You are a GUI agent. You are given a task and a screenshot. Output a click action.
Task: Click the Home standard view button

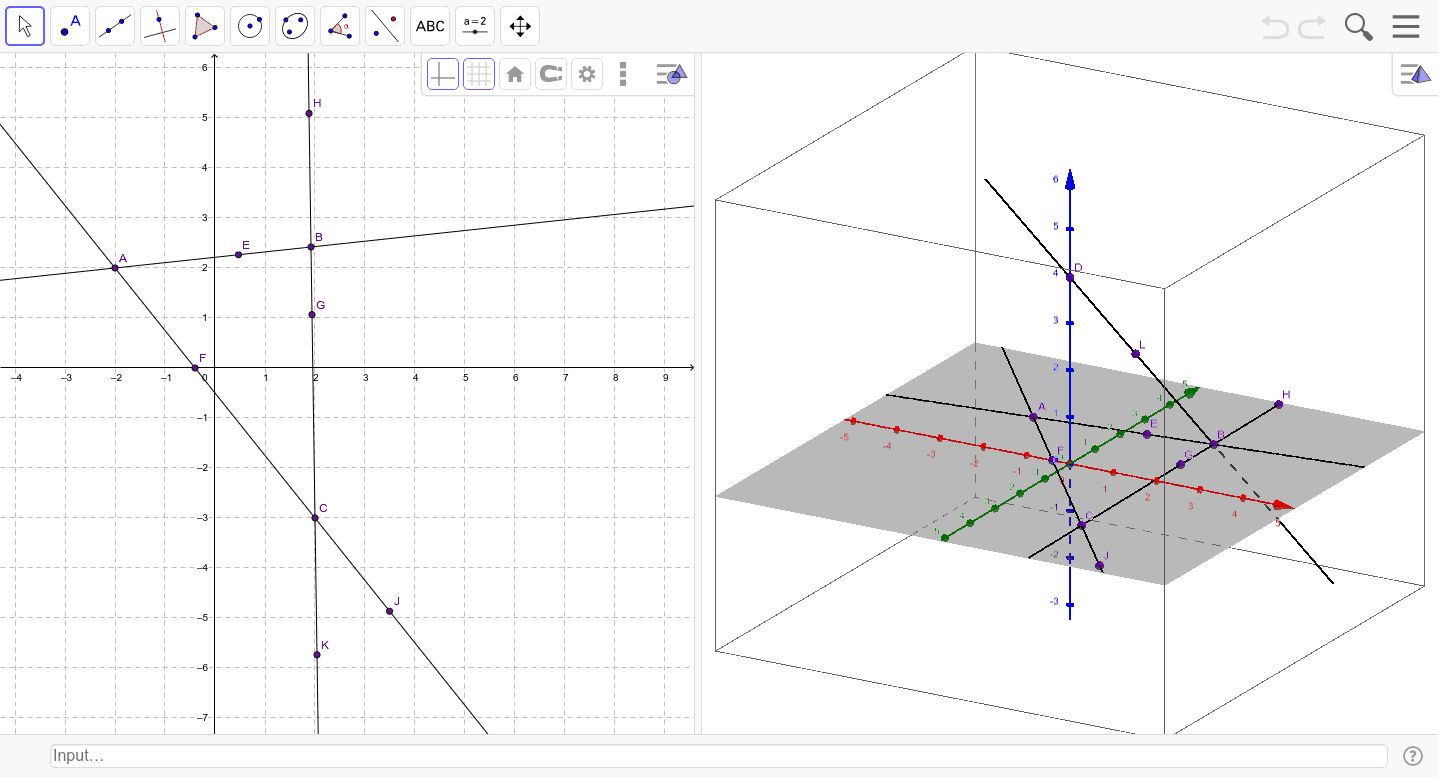pos(515,73)
